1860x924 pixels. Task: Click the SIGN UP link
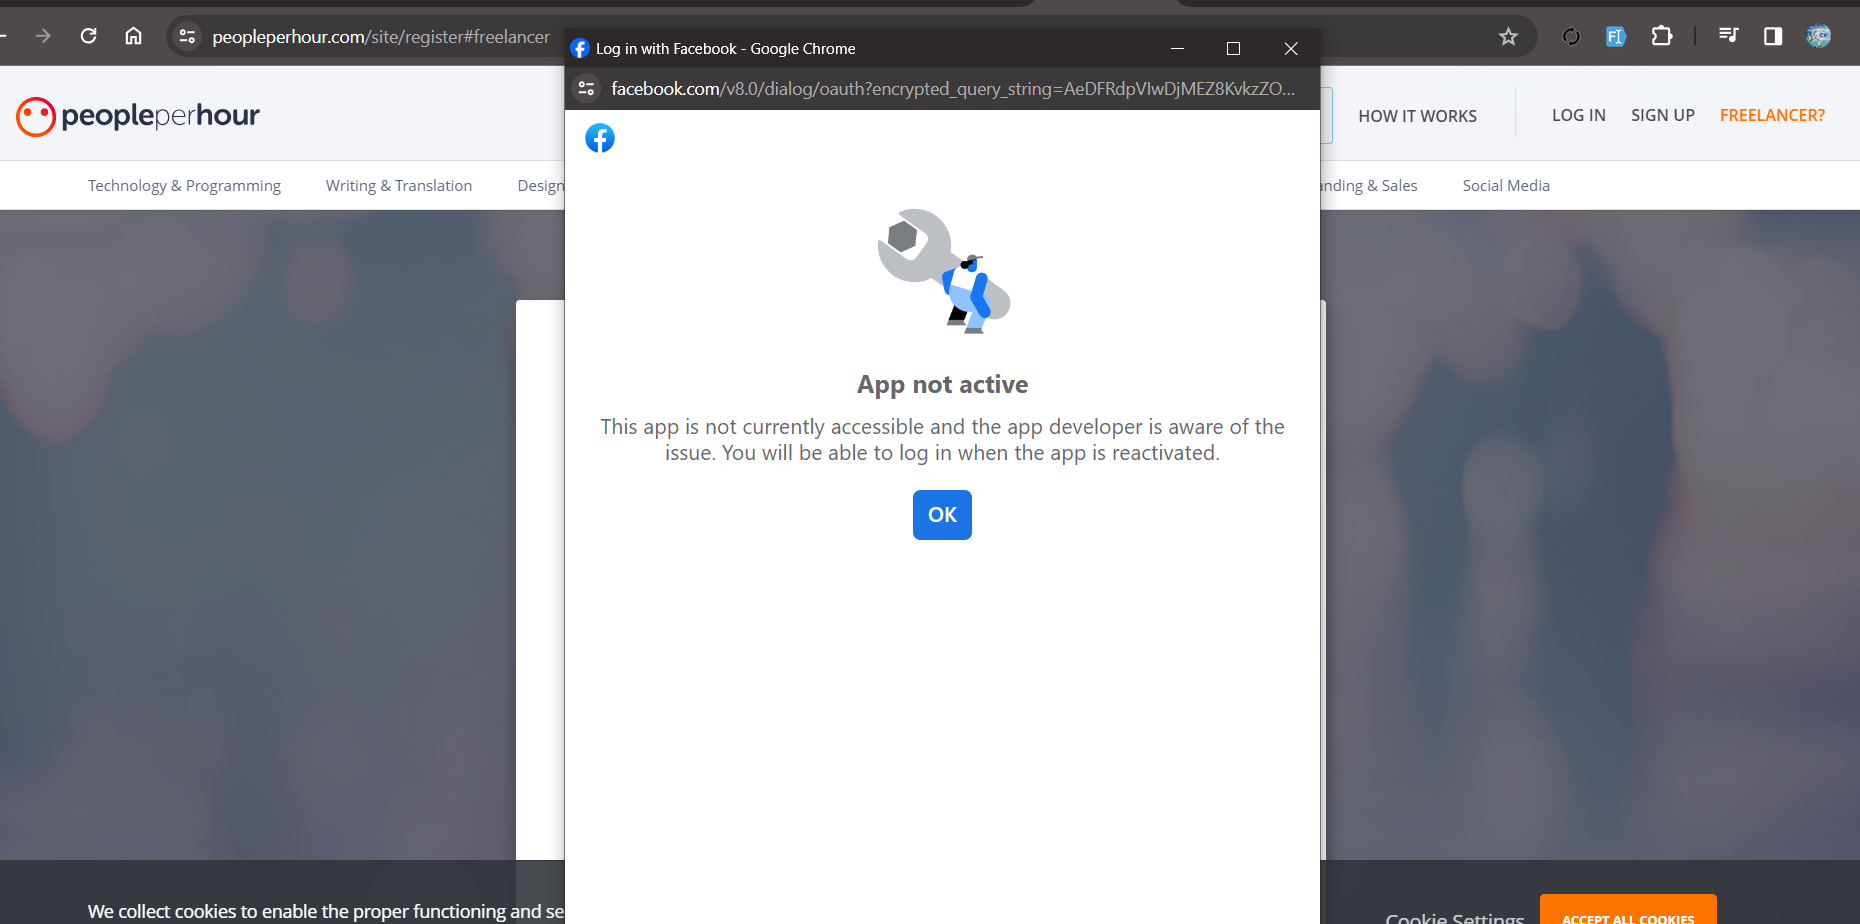1662,116
